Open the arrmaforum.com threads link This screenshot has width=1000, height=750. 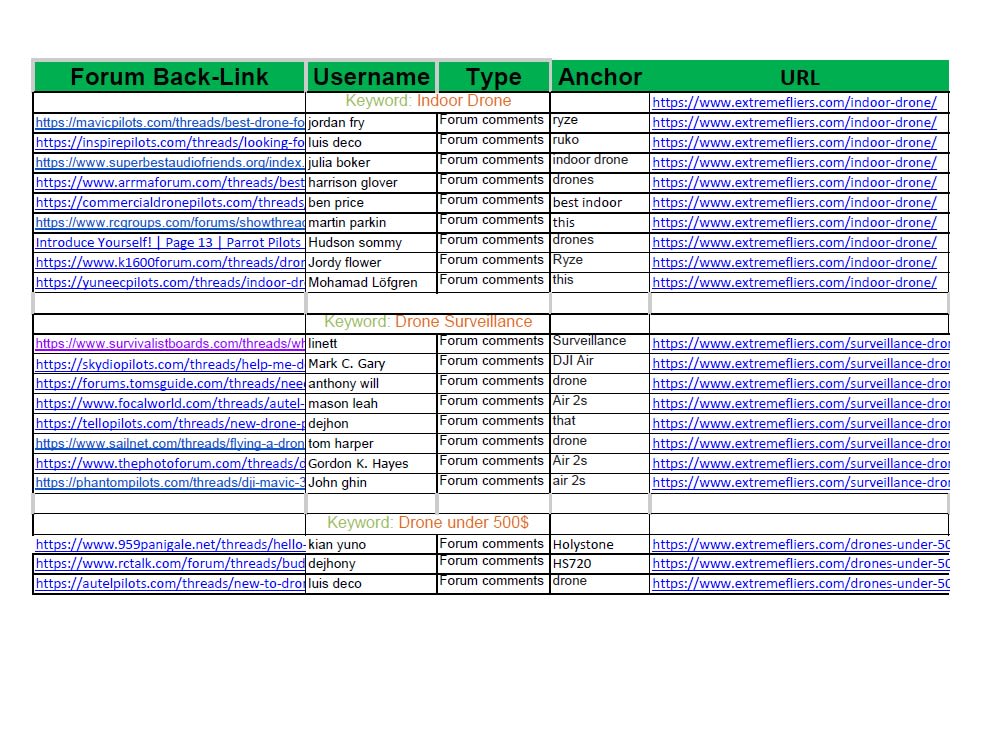(170, 182)
